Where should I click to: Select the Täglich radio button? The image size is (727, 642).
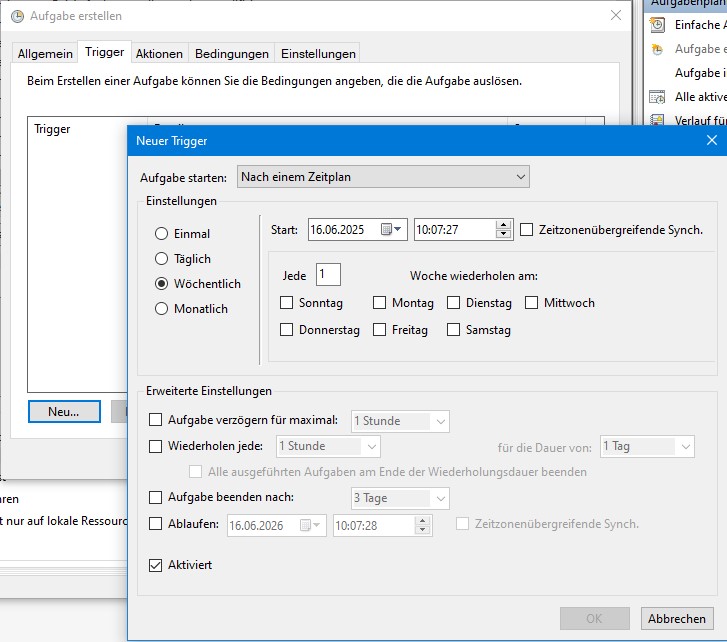tap(161, 259)
